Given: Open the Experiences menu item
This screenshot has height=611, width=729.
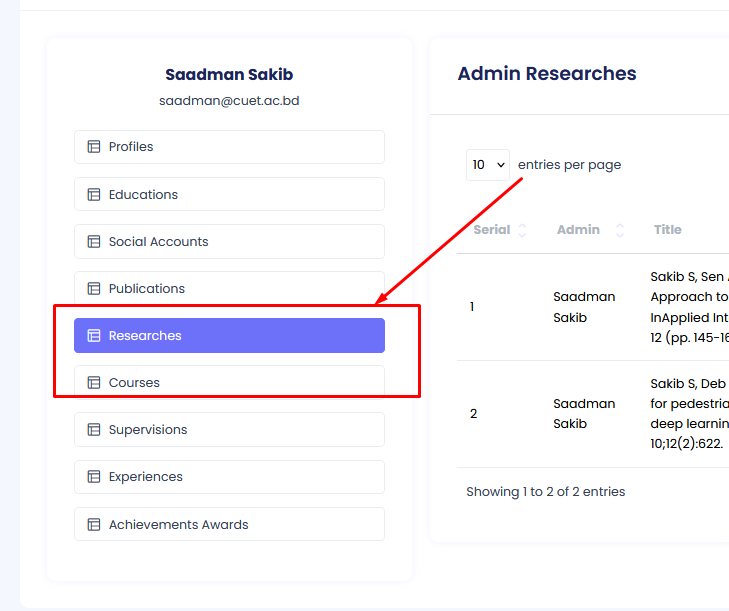Looking at the screenshot, I should tap(229, 477).
